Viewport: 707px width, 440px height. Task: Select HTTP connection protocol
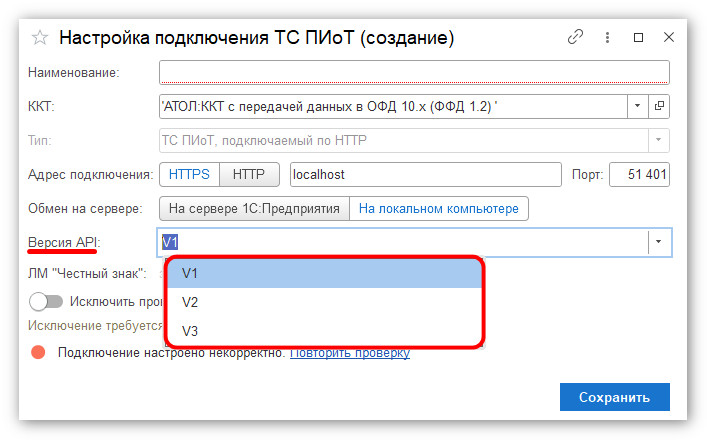(x=249, y=174)
